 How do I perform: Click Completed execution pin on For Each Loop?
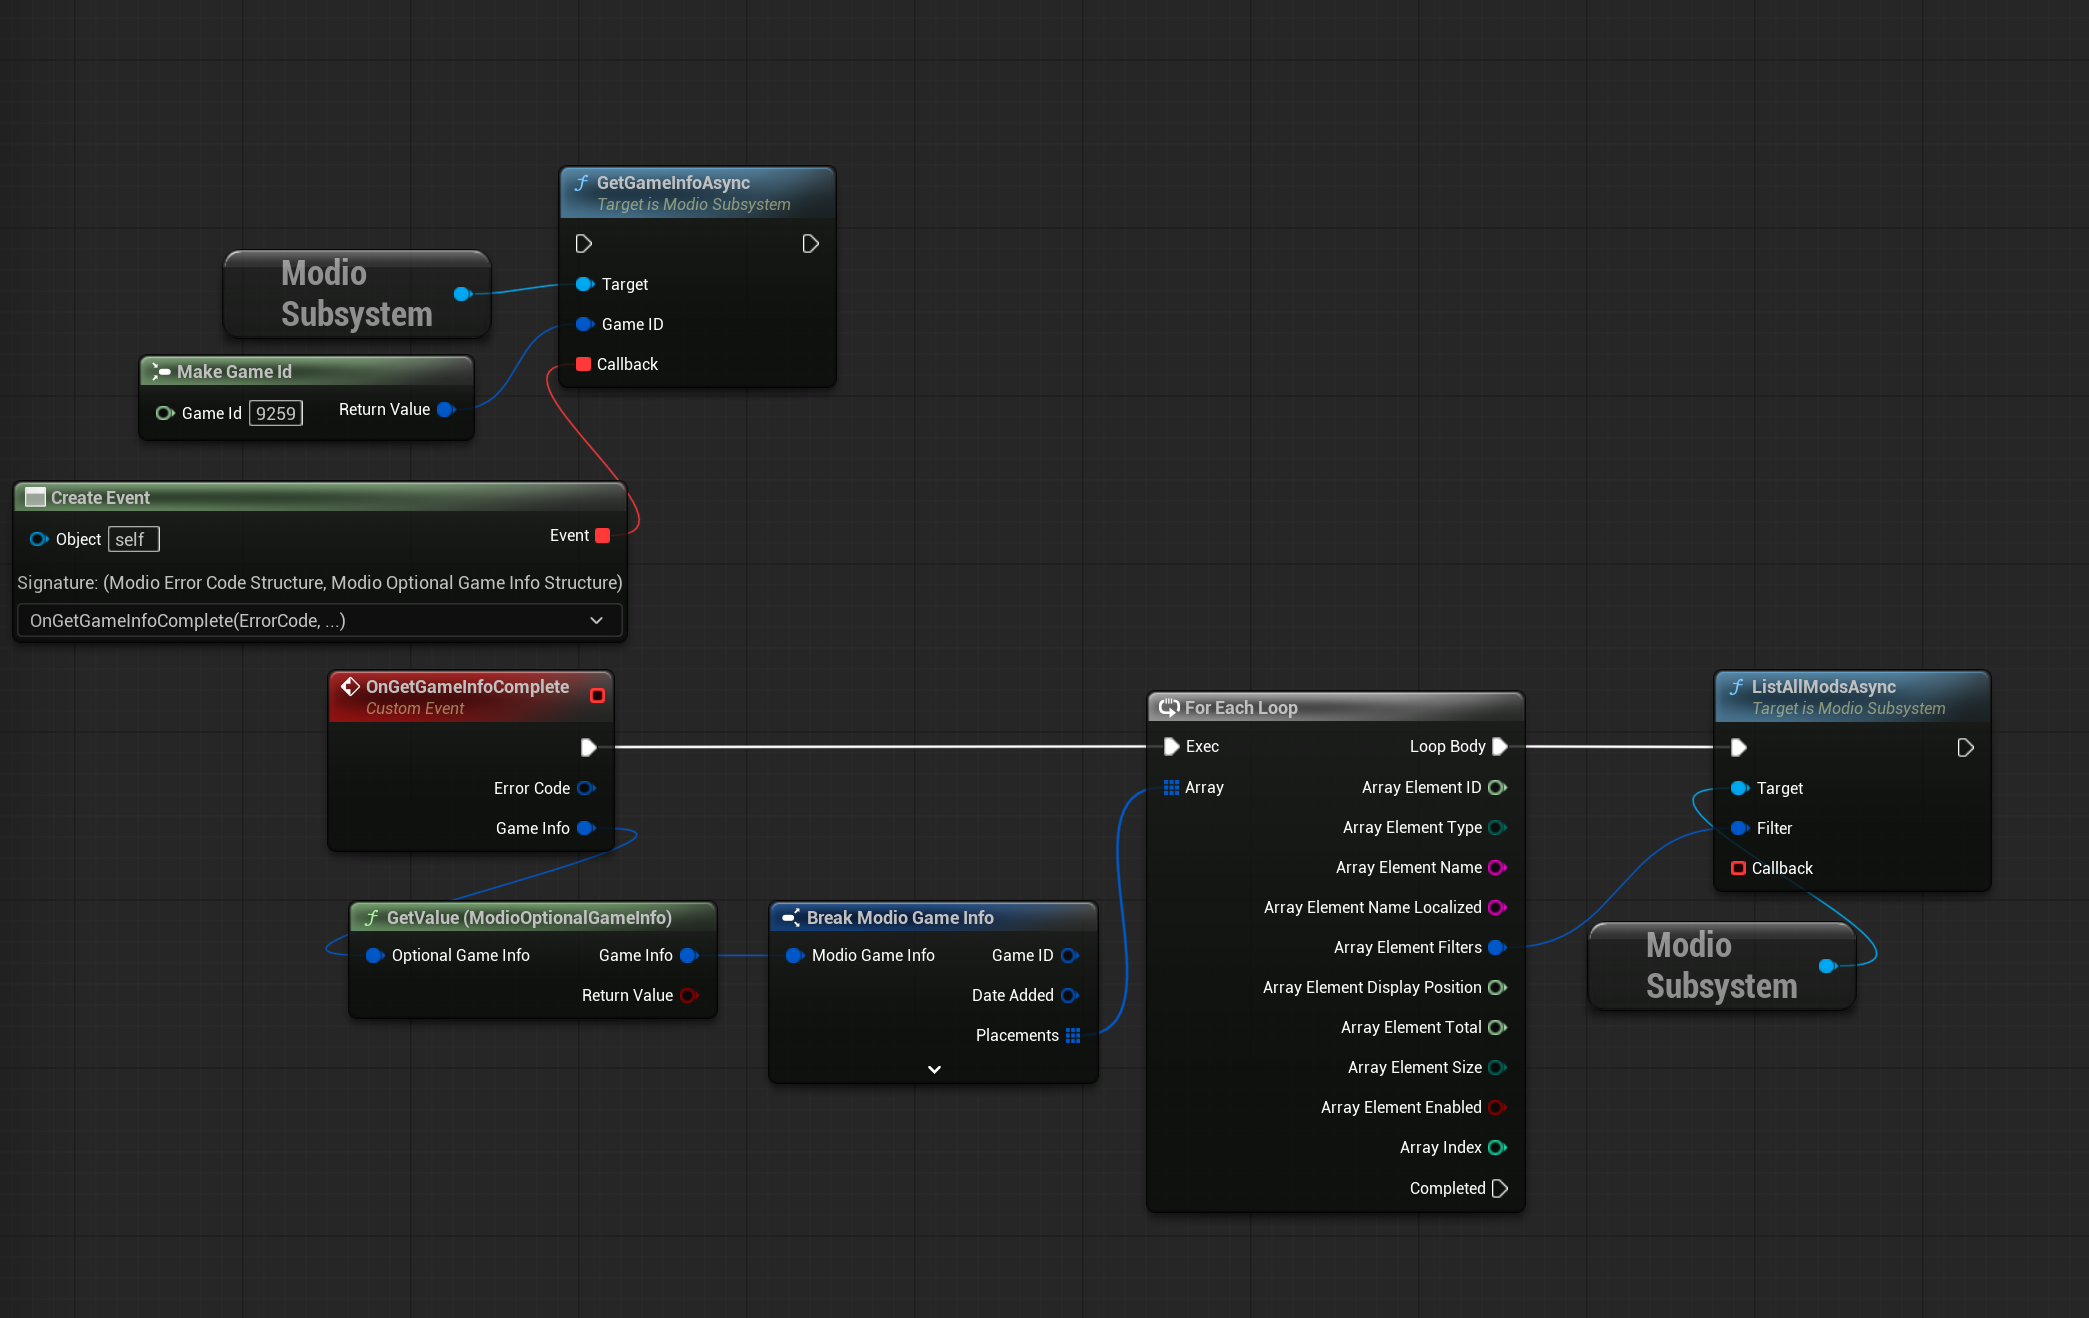[x=1500, y=1188]
